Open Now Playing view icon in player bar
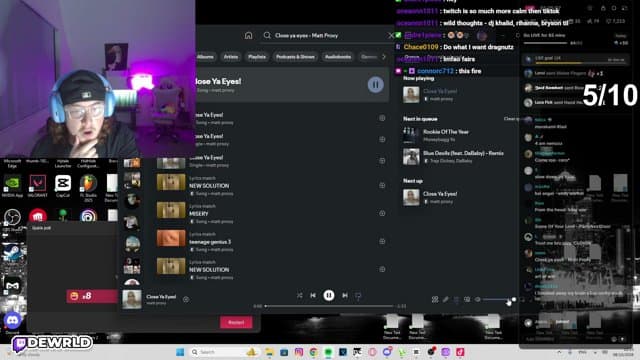The height and width of the screenshot is (360, 640). [435, 300]
